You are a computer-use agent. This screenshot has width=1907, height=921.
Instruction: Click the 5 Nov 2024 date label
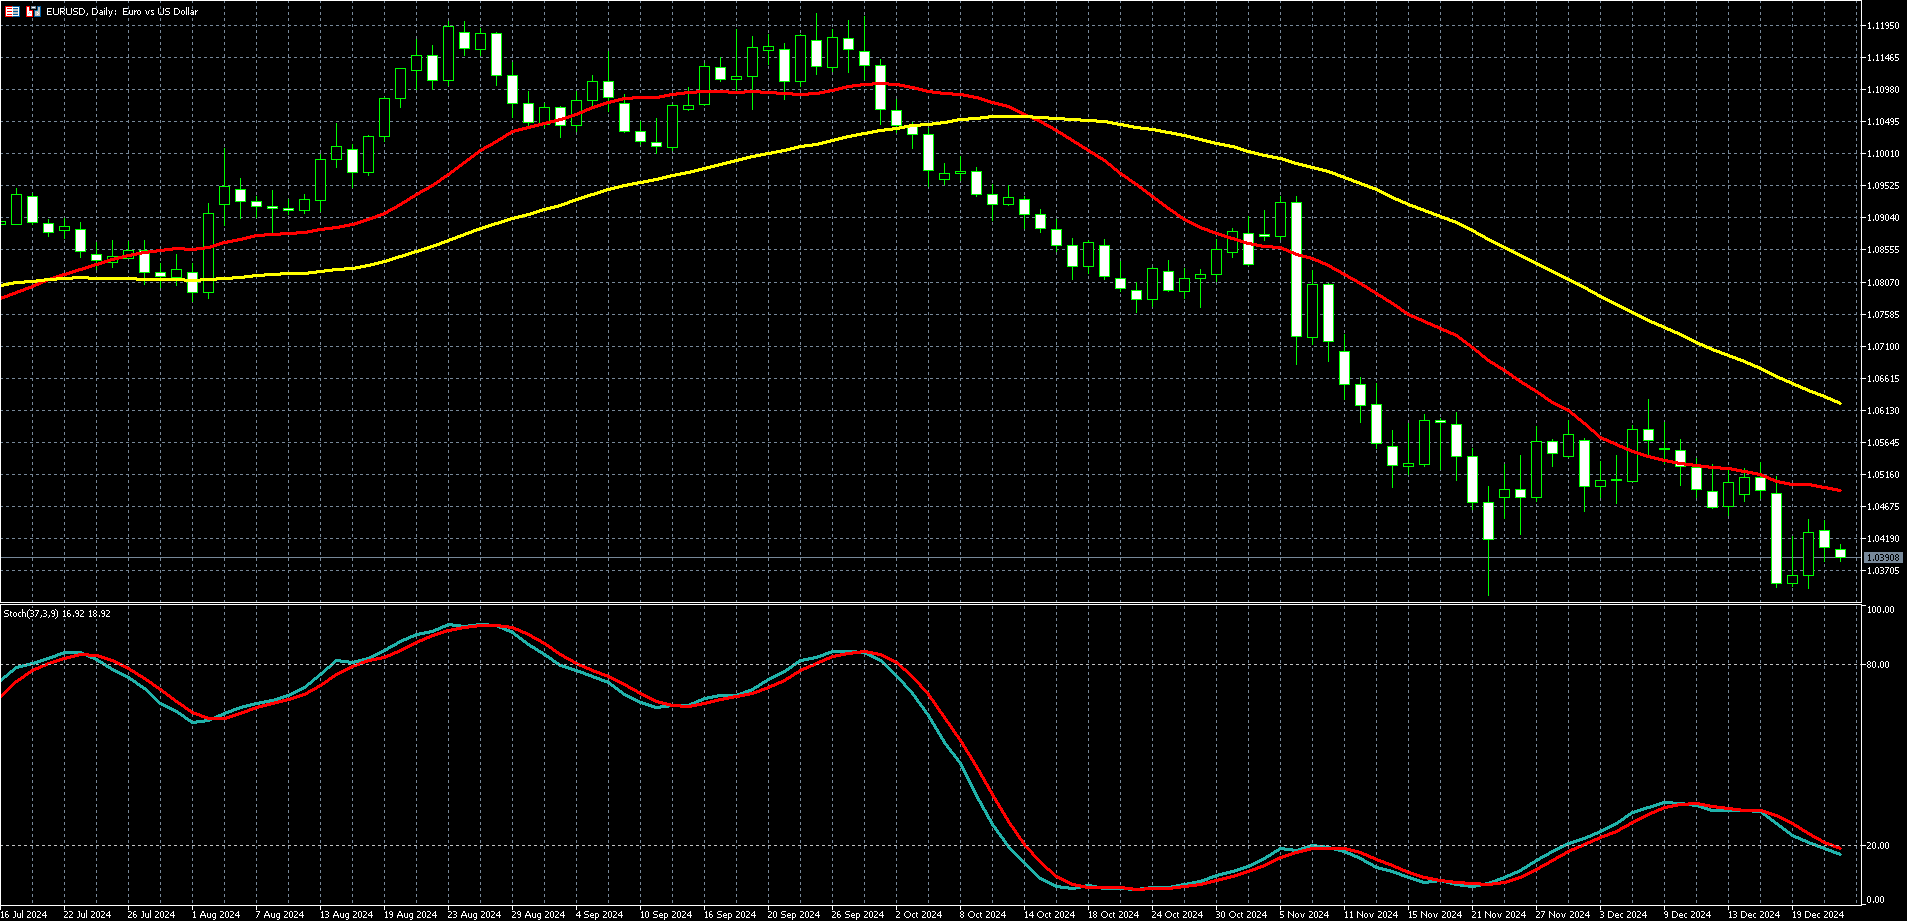1304,914
